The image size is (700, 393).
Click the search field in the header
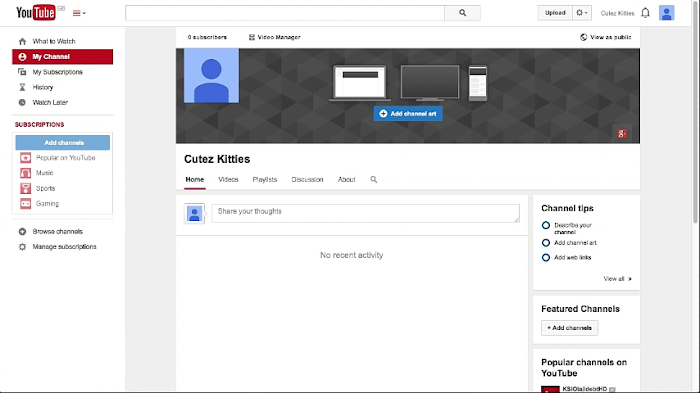[x=285, y=13]
